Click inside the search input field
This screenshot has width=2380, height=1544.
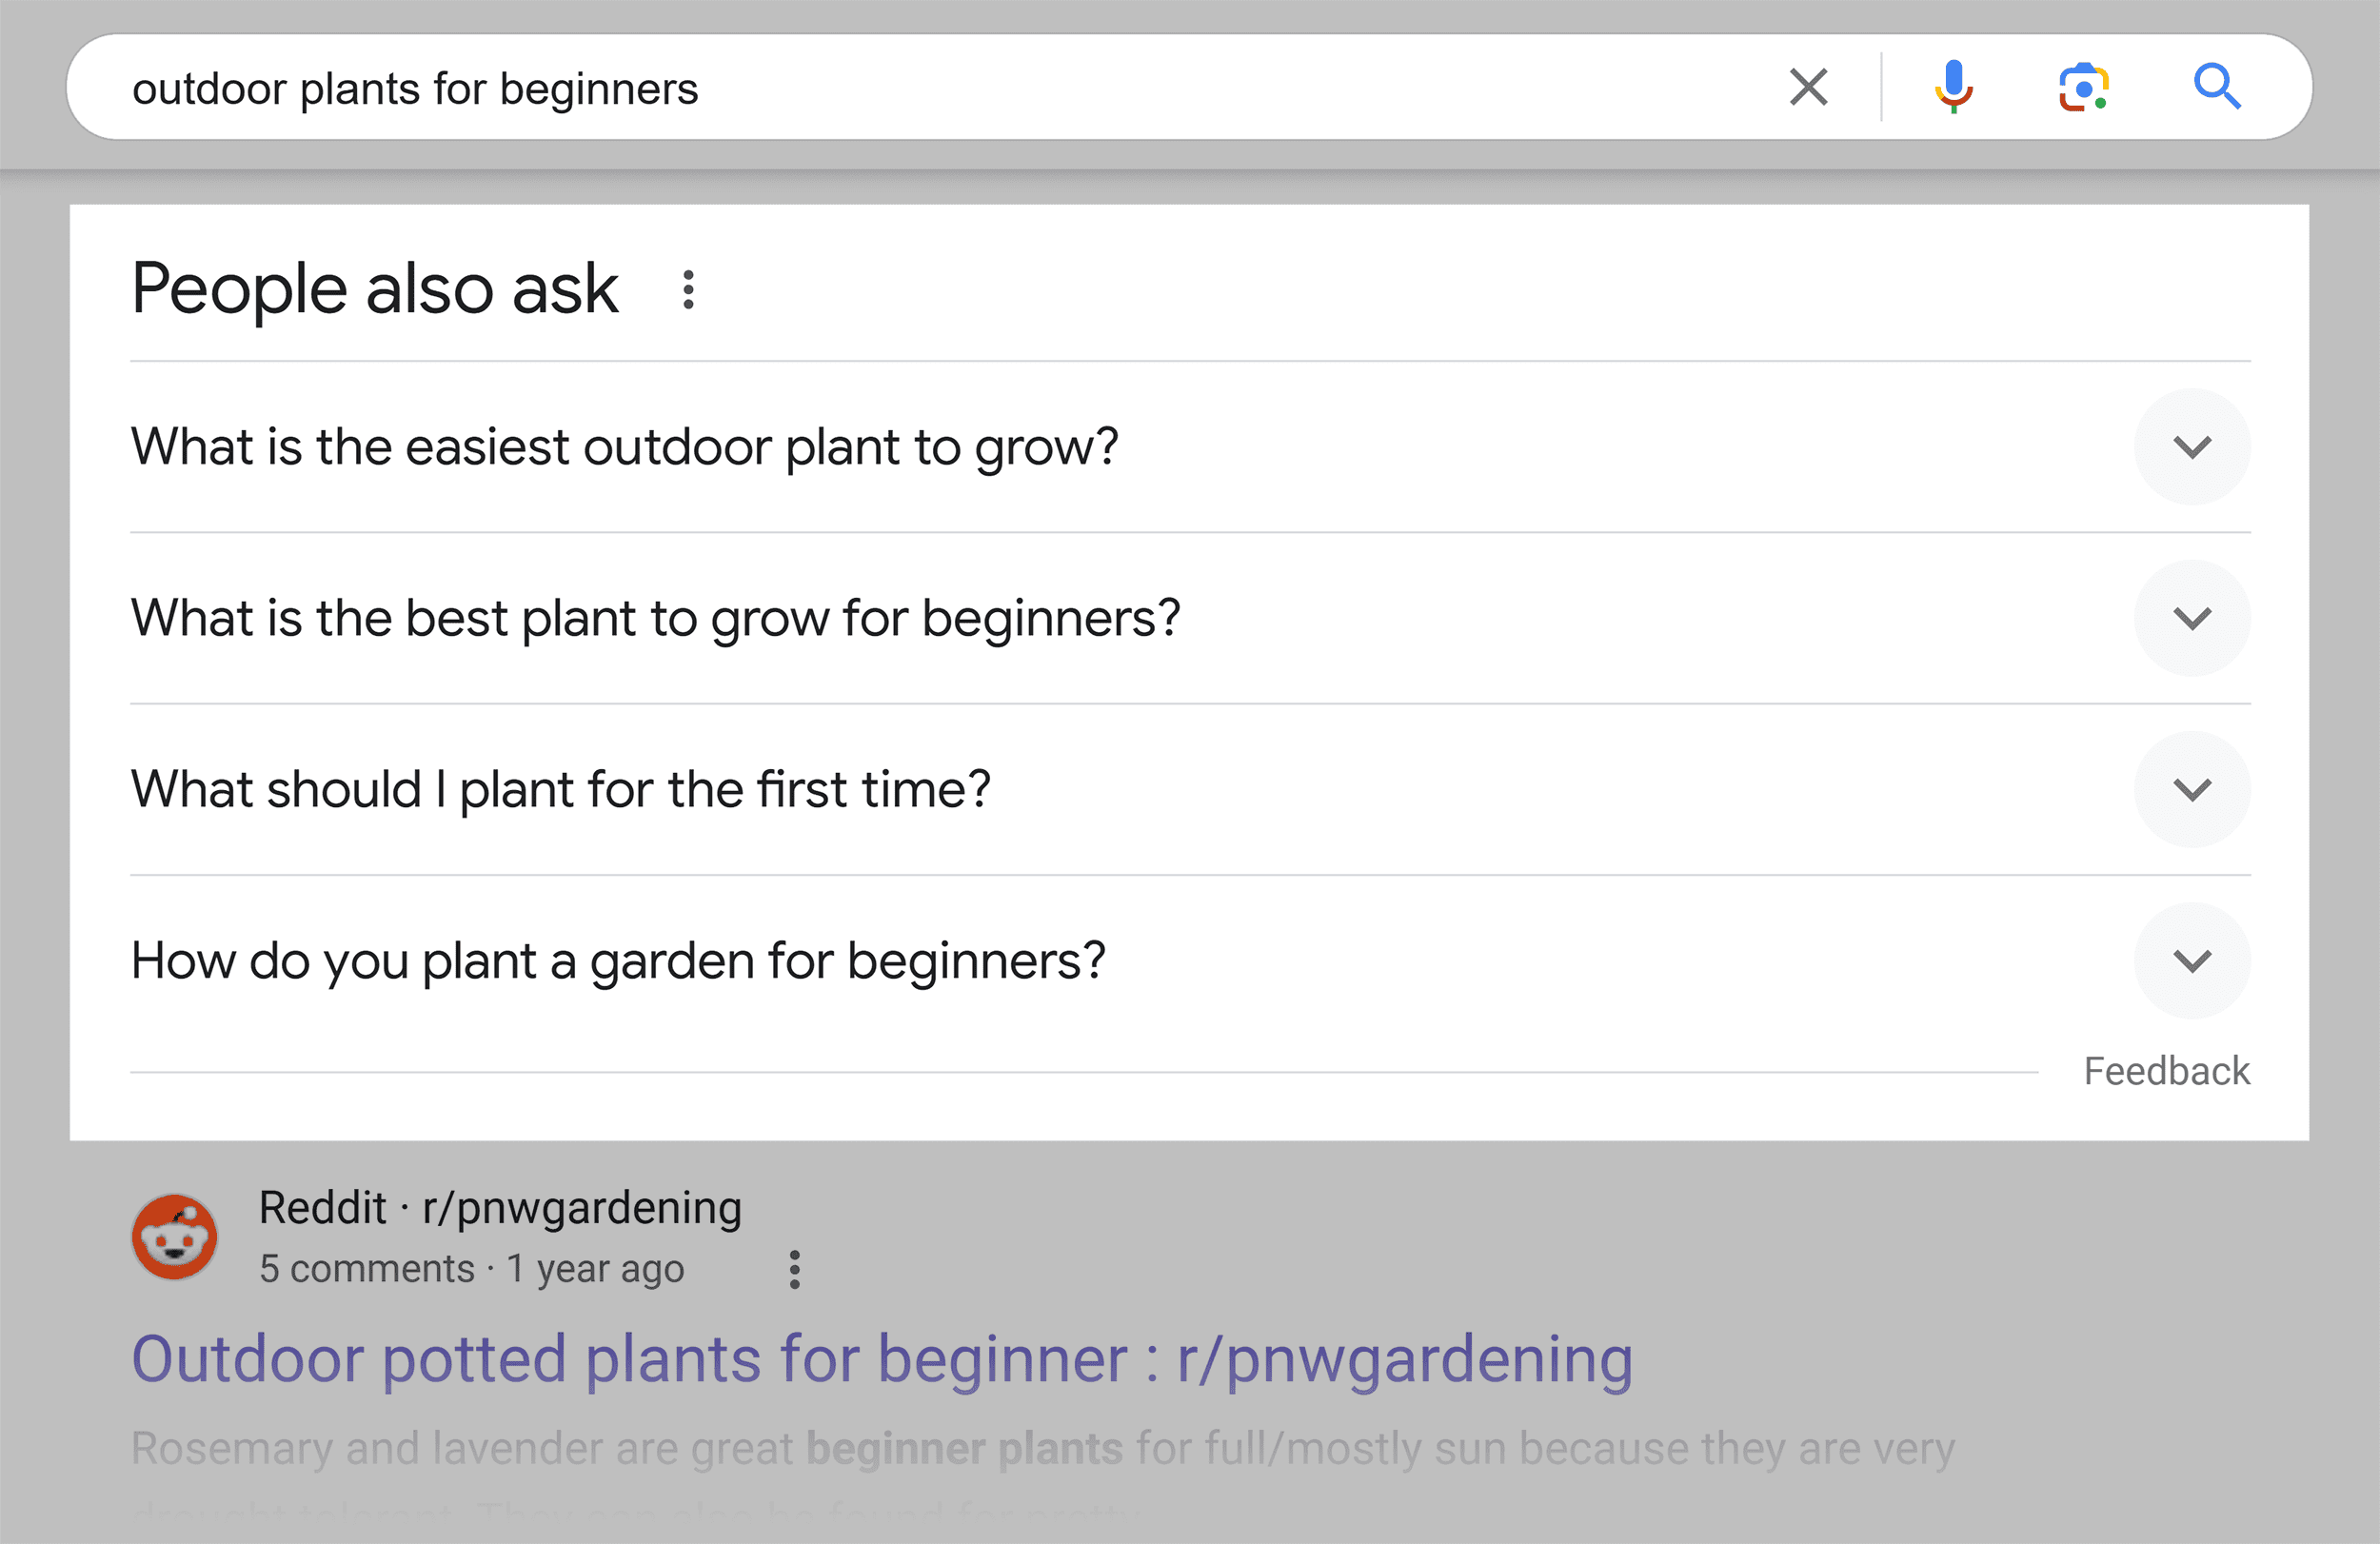(700, 86)
